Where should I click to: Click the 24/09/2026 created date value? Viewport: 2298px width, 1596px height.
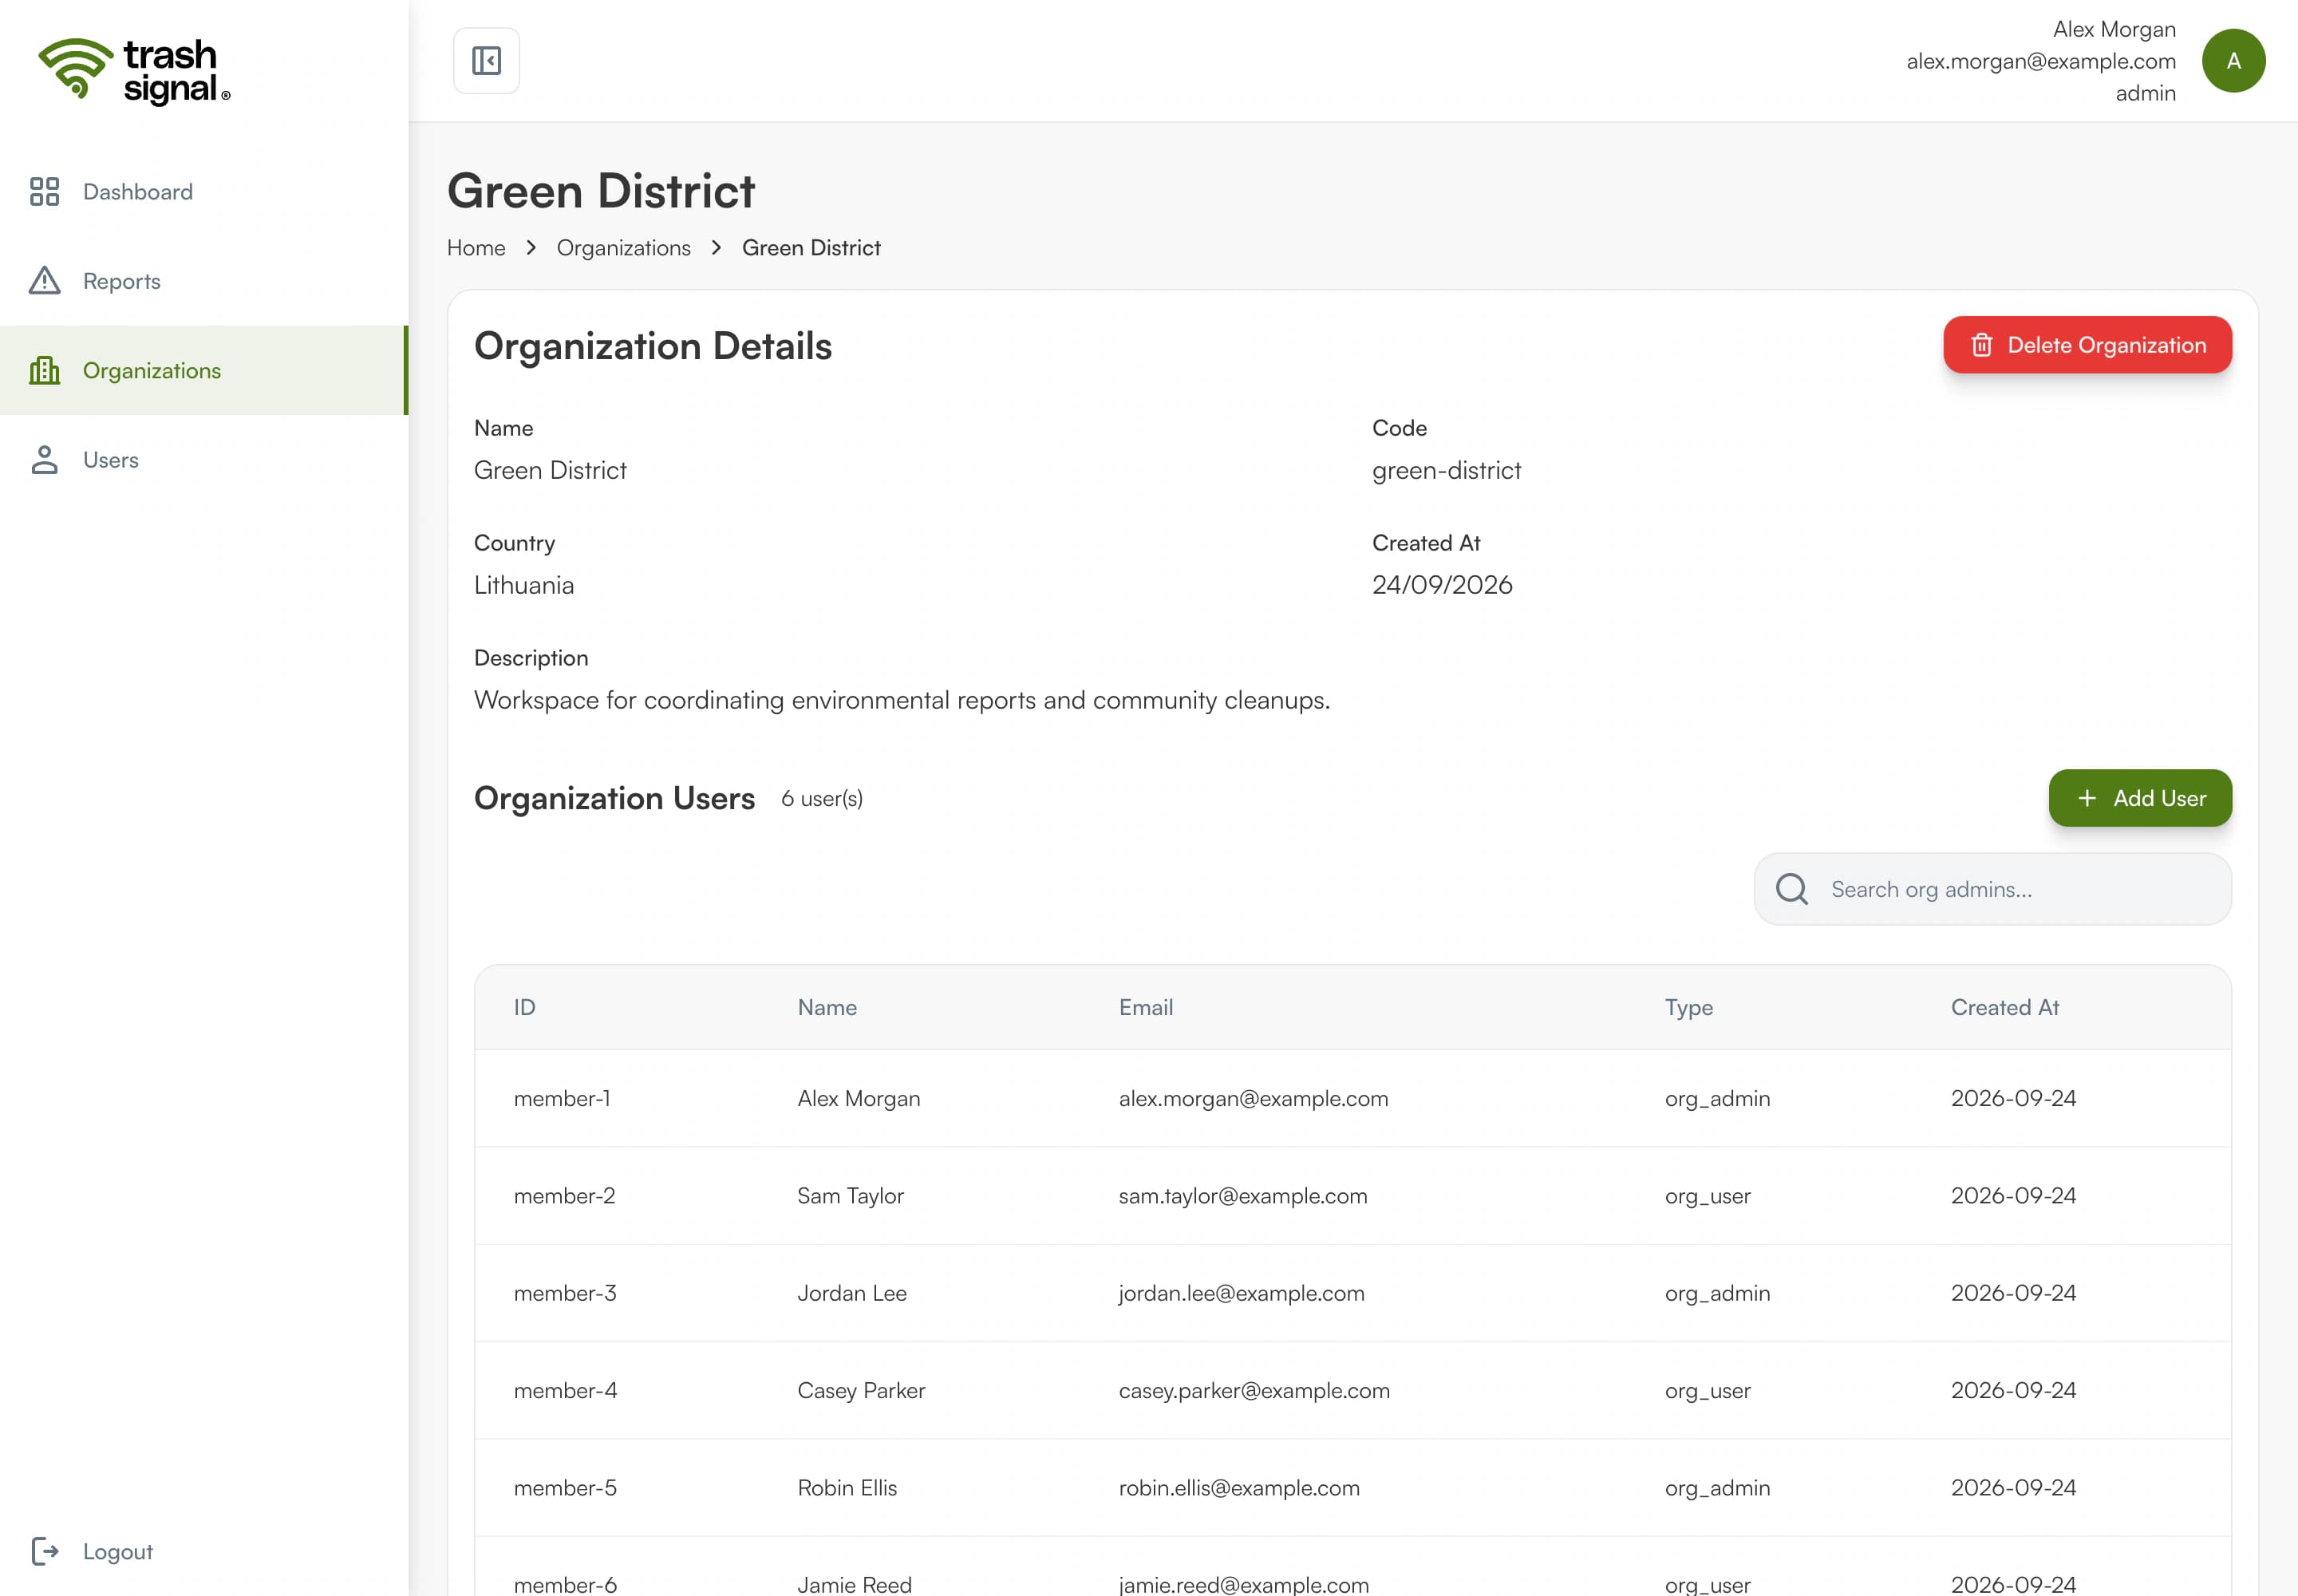click(1442, 585)
